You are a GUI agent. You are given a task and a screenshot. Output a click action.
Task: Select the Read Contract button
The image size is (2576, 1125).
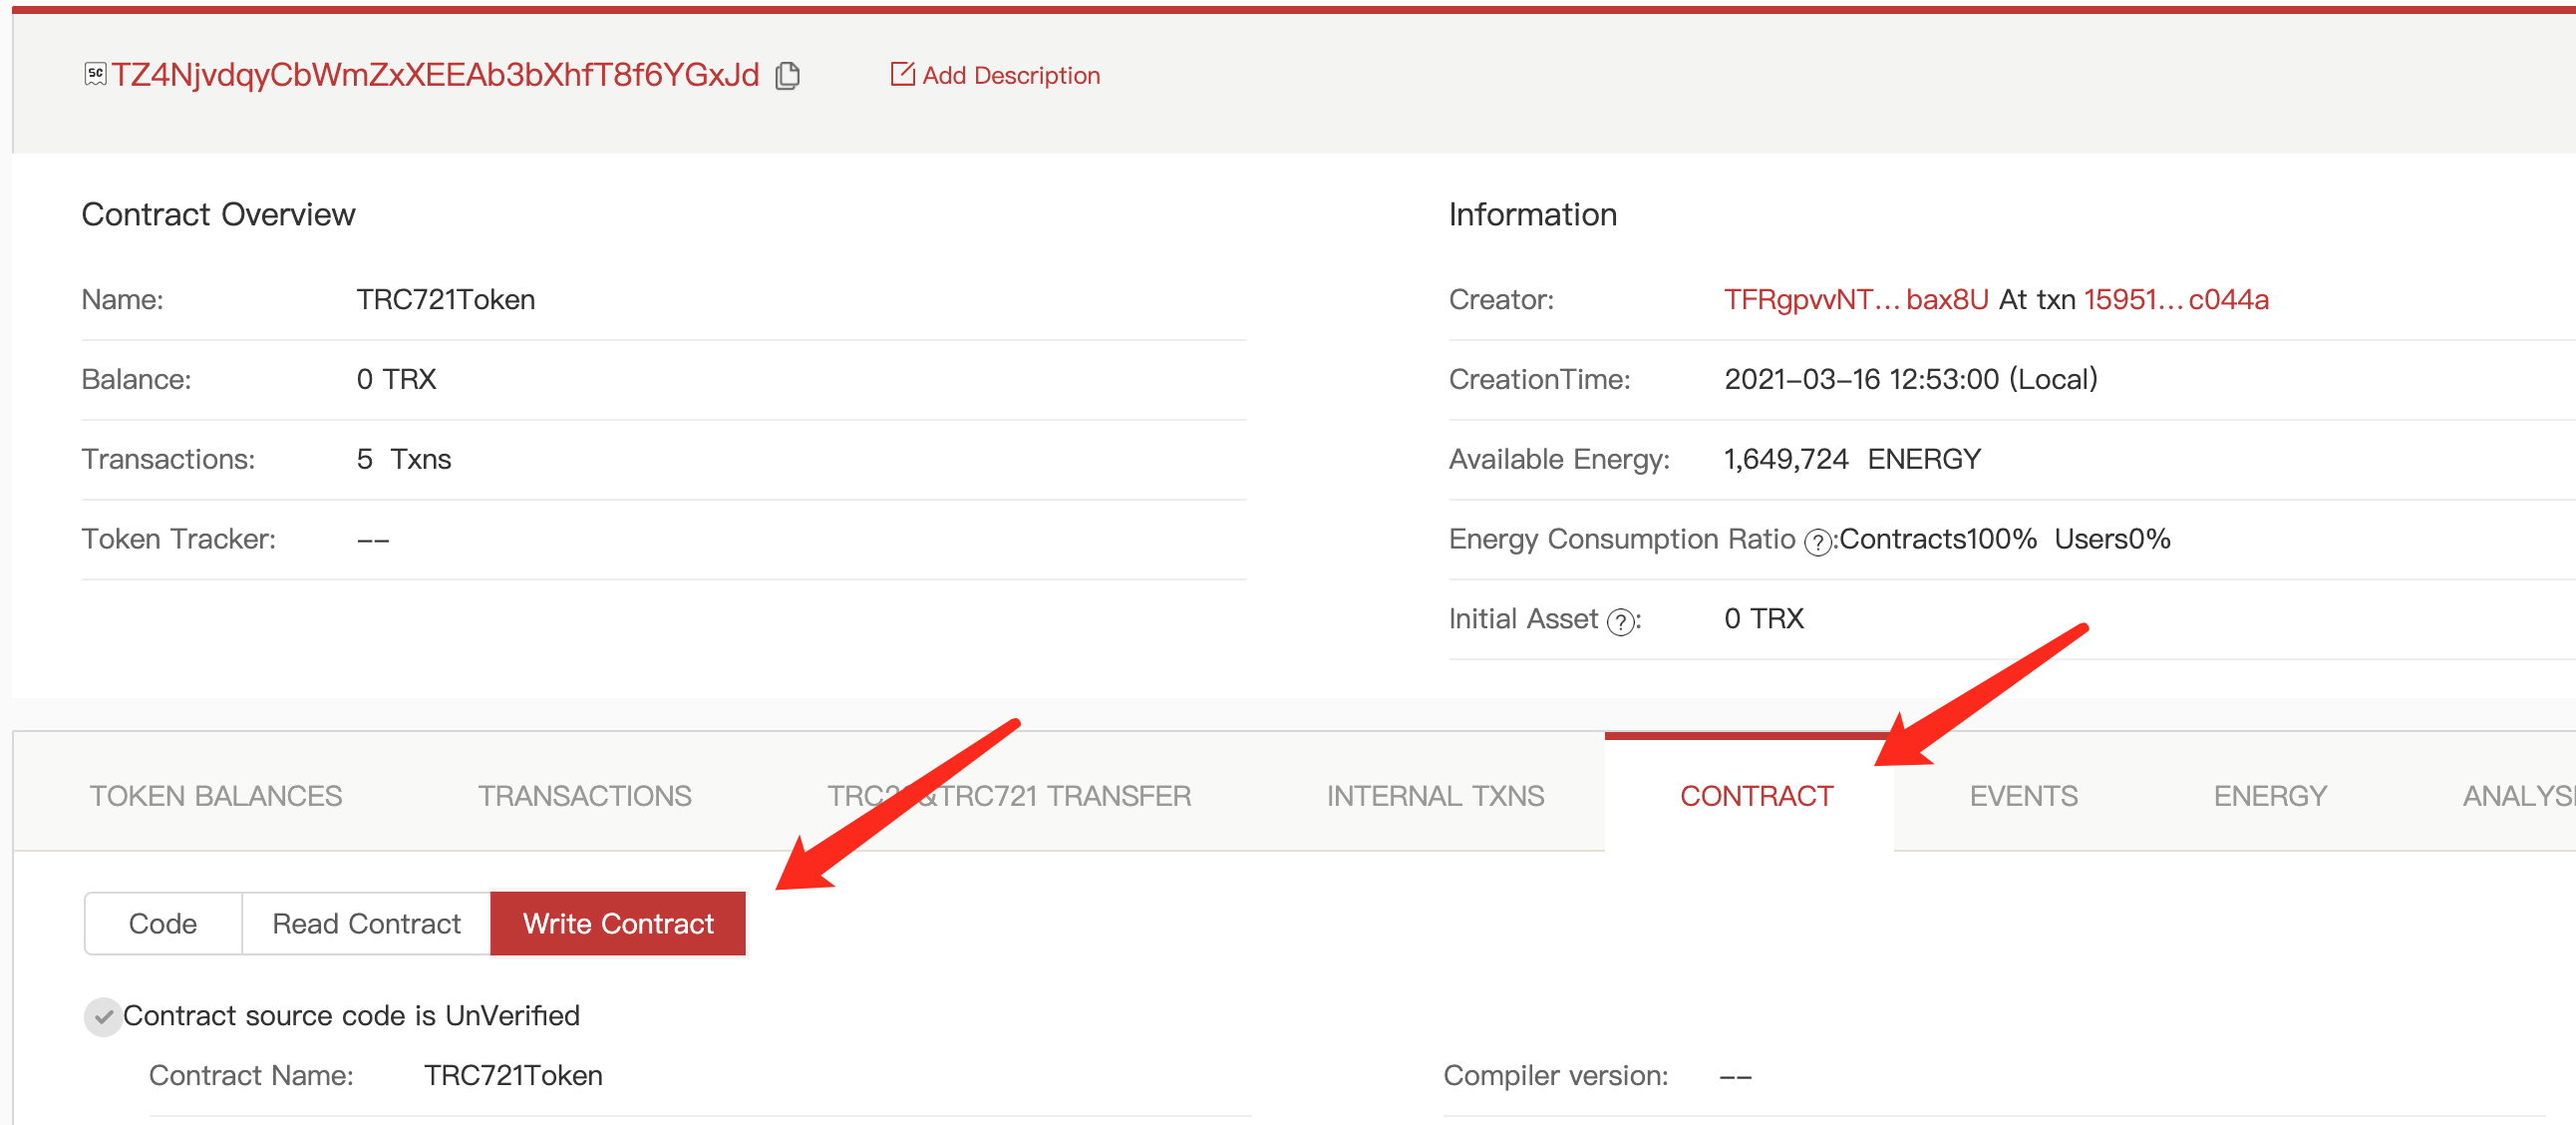click(x=366, y=923)
